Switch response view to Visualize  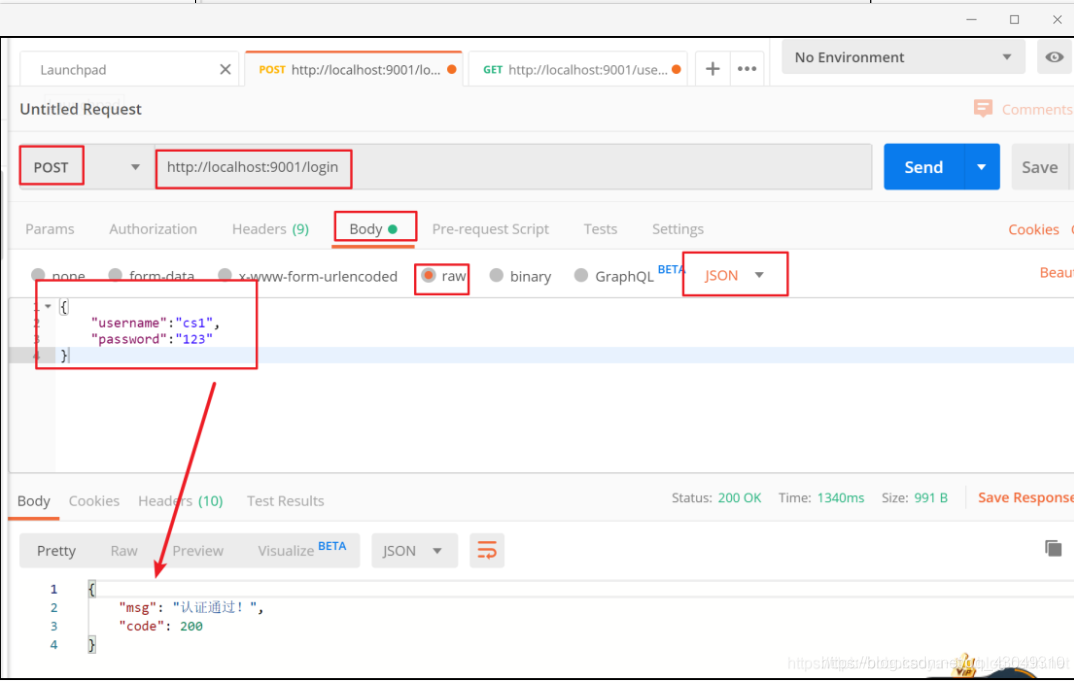301,550
